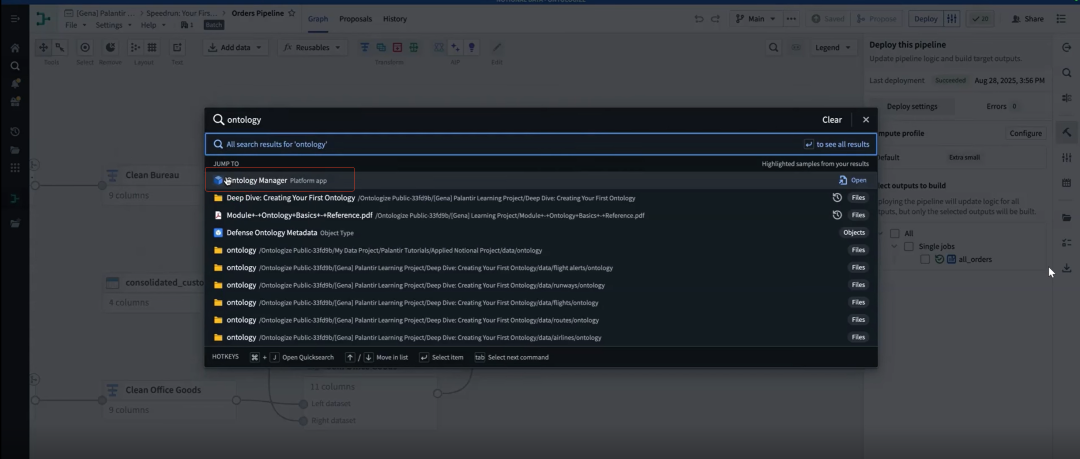Click the Objects tag on Defense Ontology Metadata
Image resolution: width=1080 pixels, height=459 pixels.
pos(854,233)
